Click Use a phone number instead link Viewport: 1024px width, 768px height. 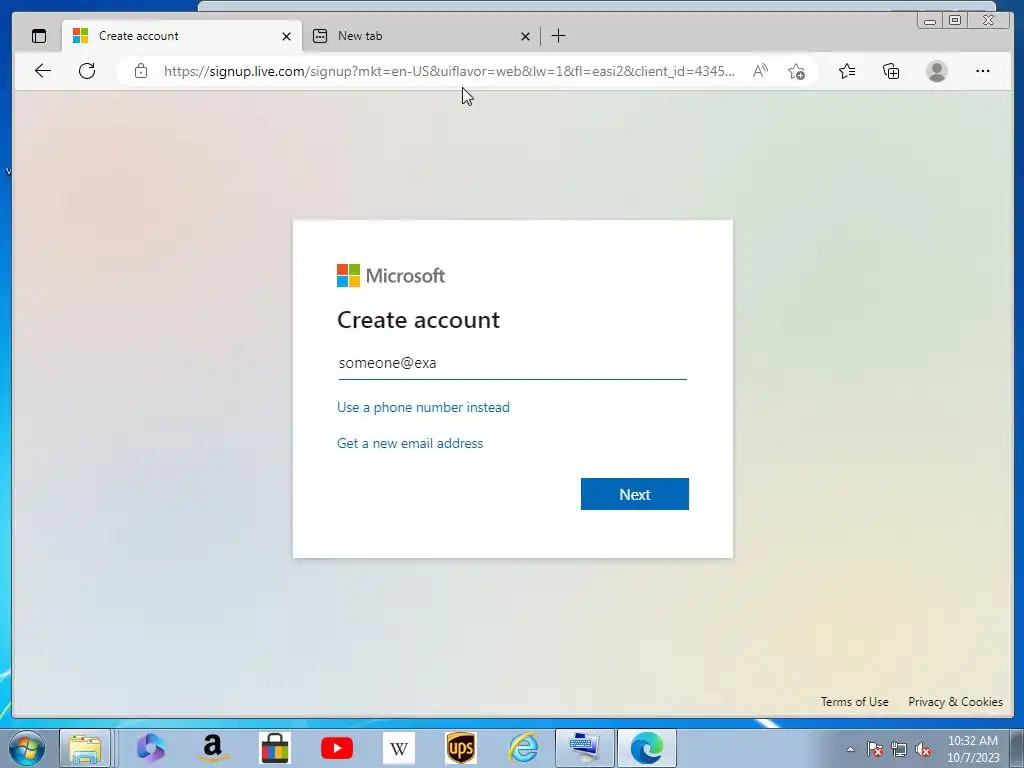(x=423, y=408)
